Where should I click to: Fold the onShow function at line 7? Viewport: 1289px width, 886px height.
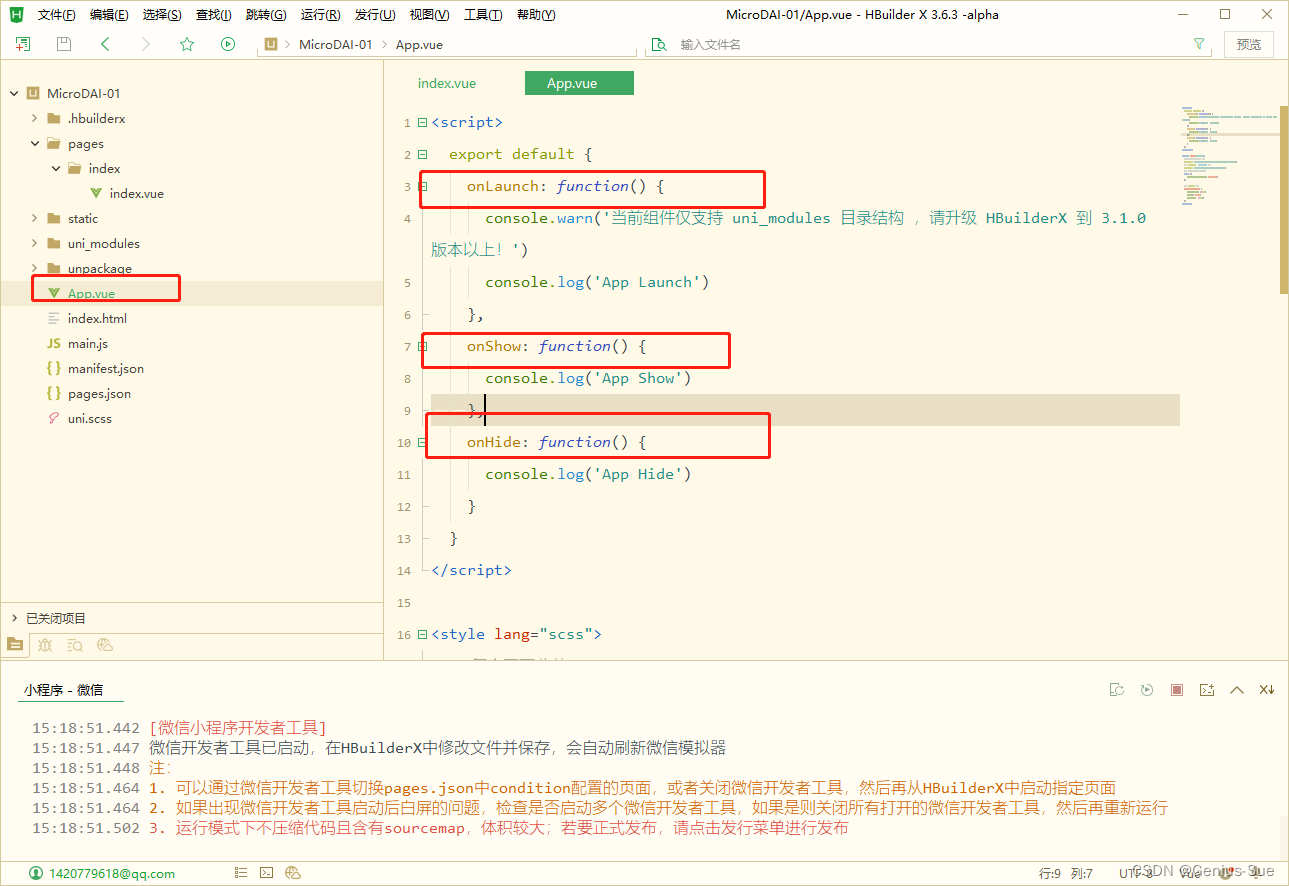tap(422, 346)
